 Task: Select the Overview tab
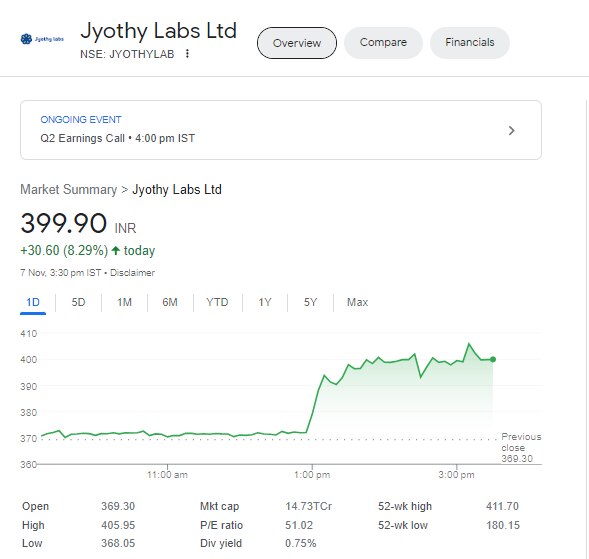point(297,43)
